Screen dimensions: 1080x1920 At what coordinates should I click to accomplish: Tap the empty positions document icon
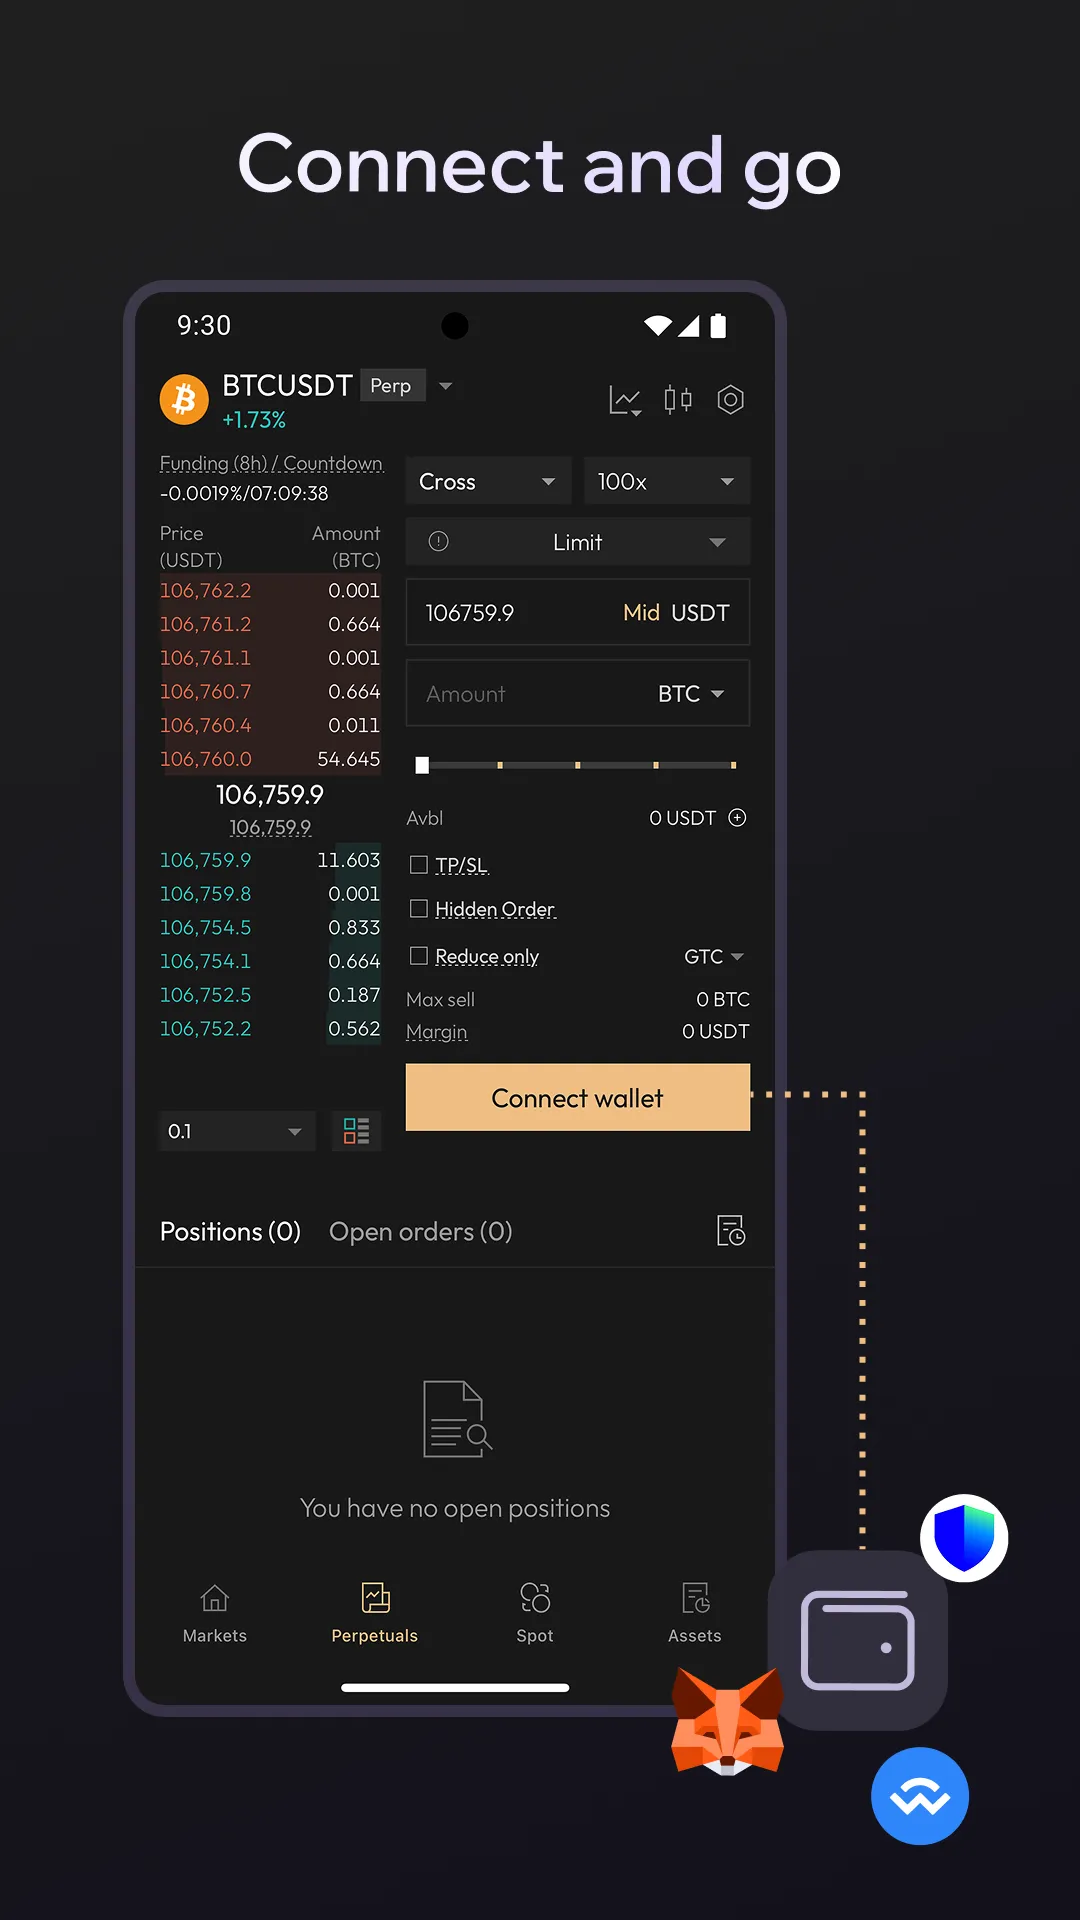[x=458, y=1419]
